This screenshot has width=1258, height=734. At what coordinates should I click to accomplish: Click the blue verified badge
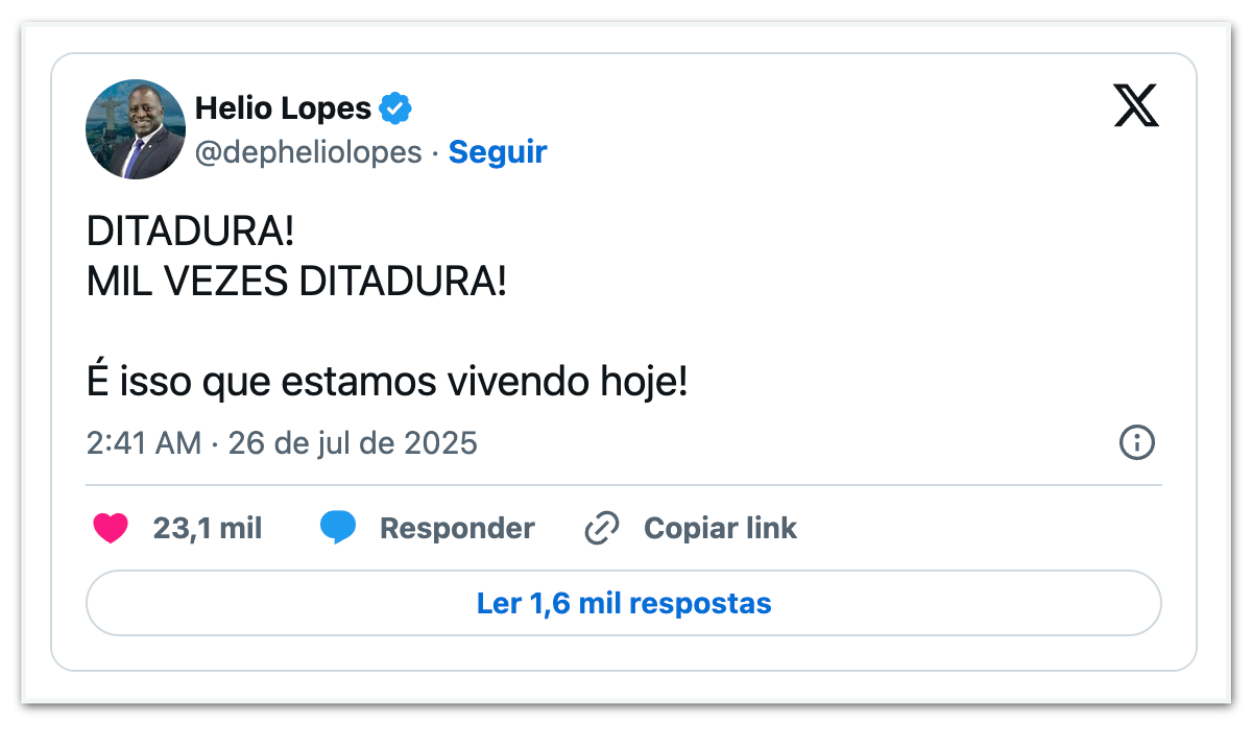(x=396, y=108)
